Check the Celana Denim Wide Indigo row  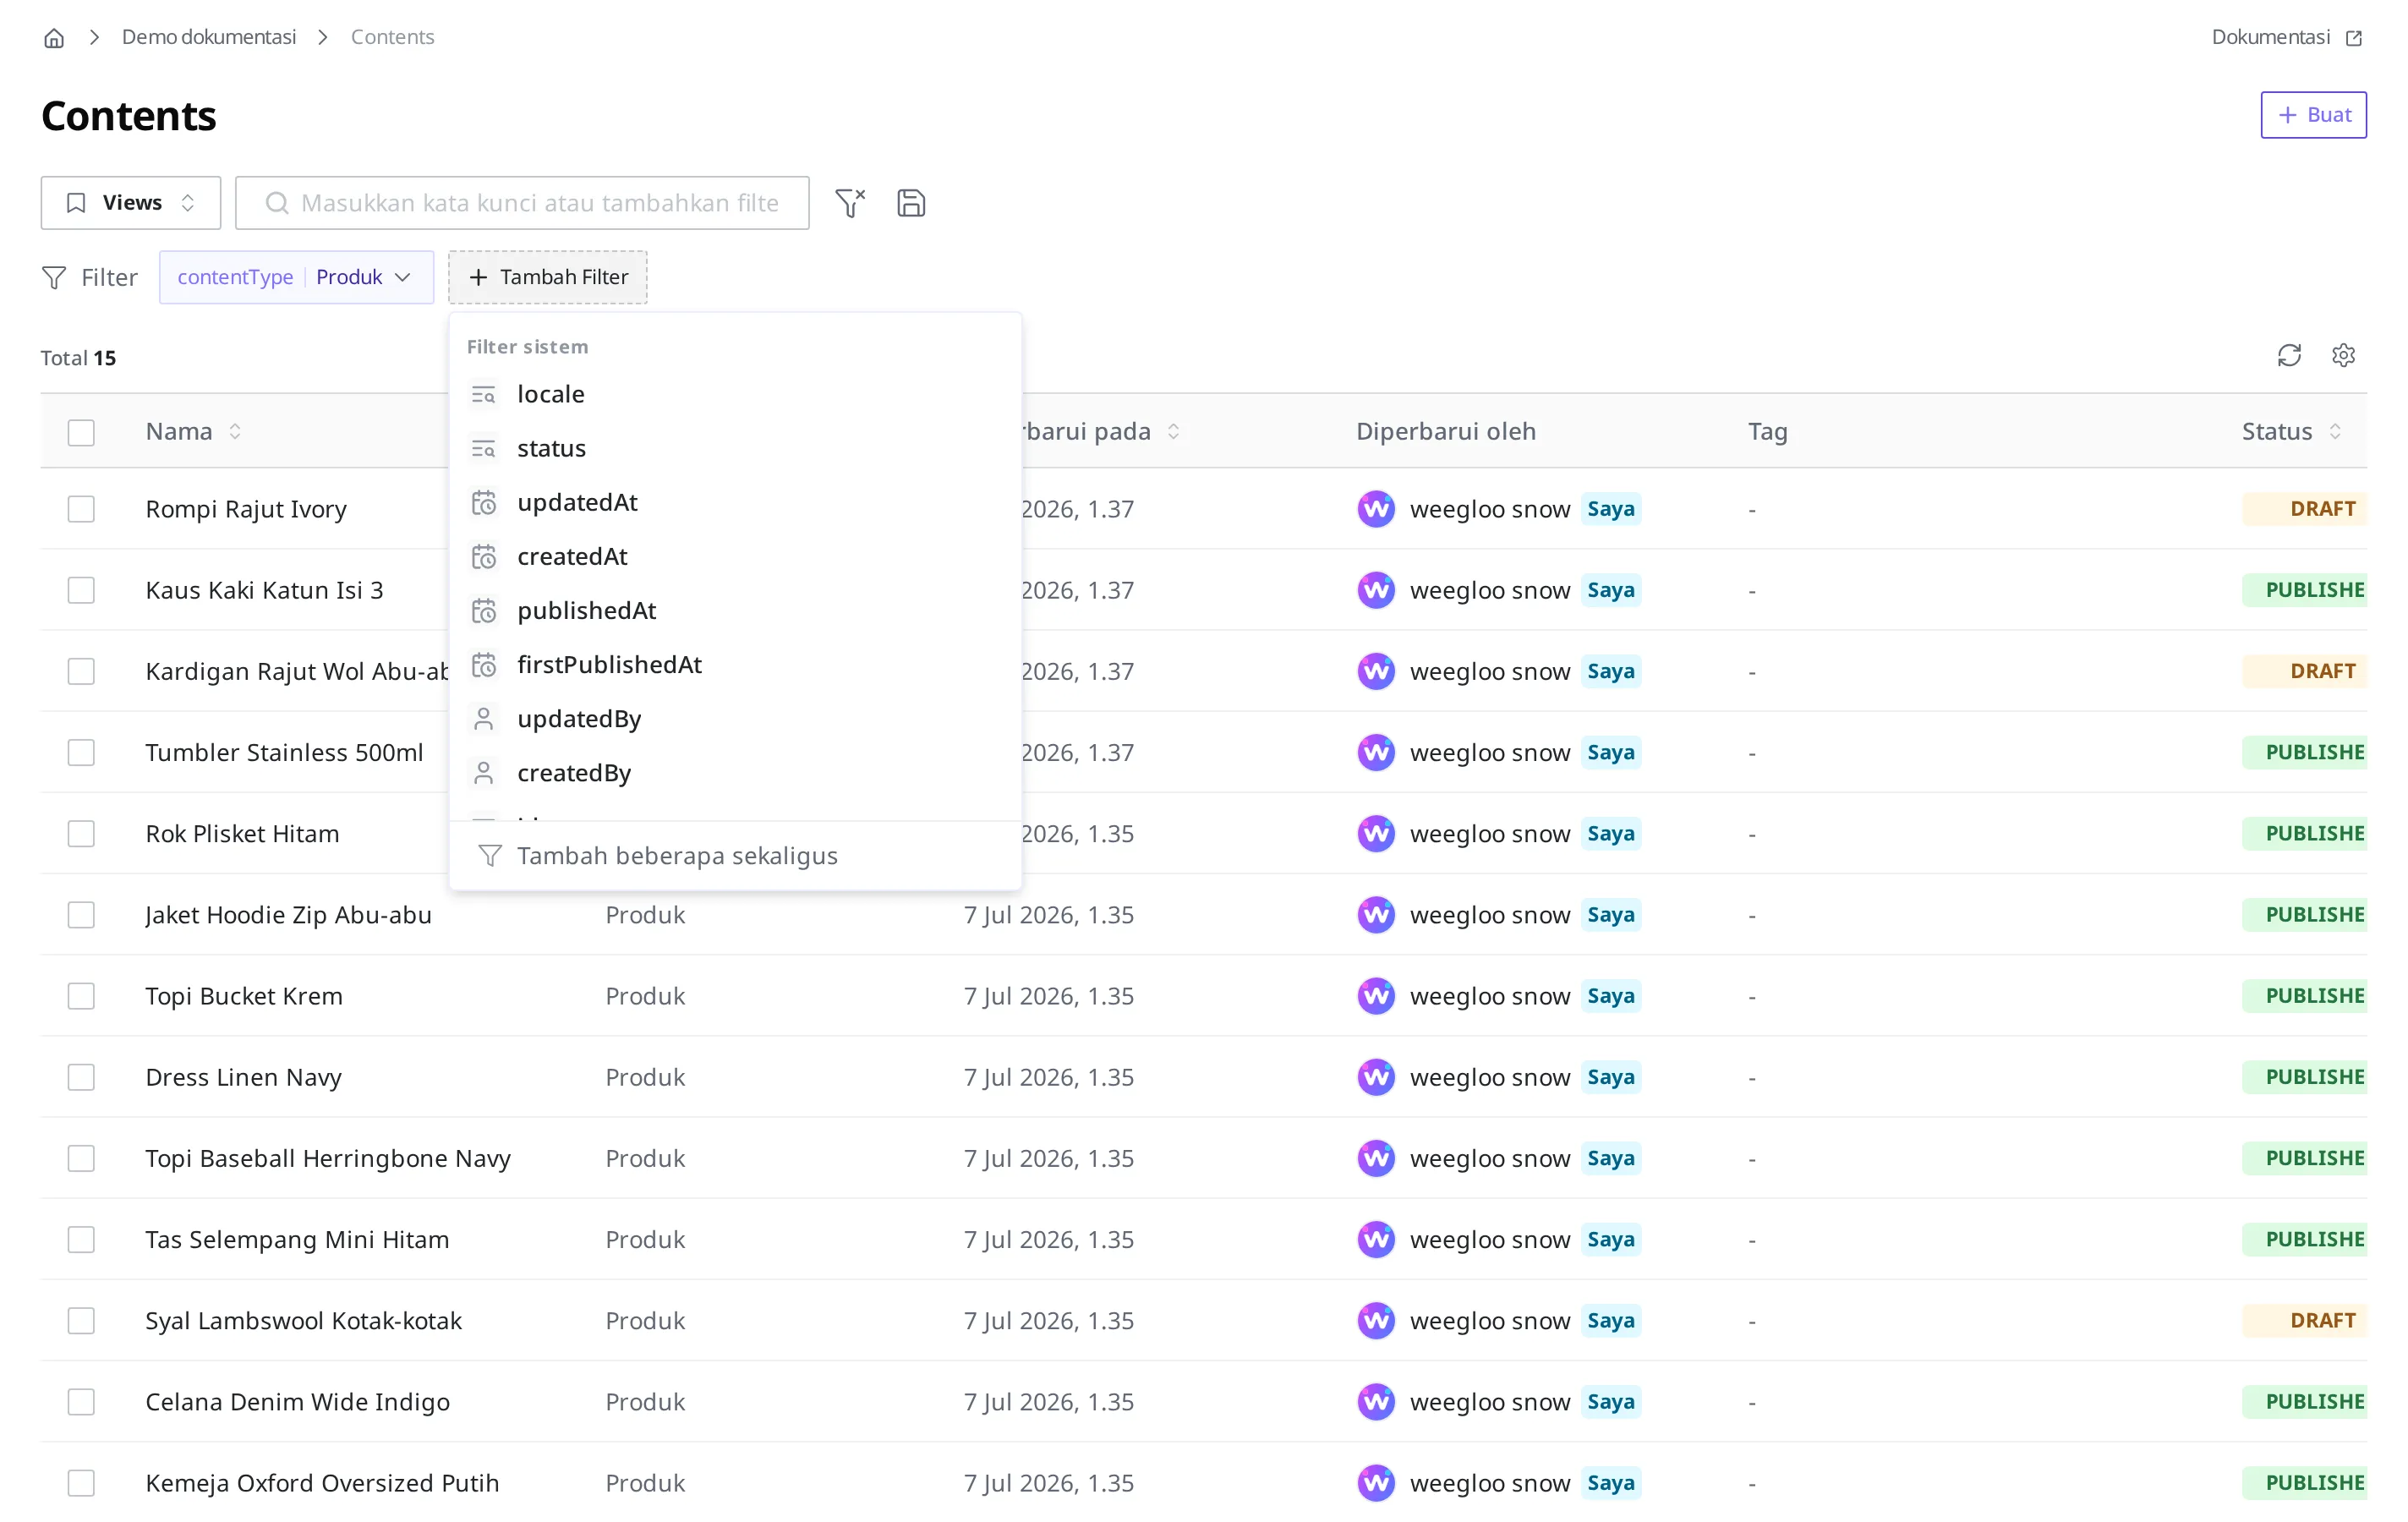(81, 1402)
